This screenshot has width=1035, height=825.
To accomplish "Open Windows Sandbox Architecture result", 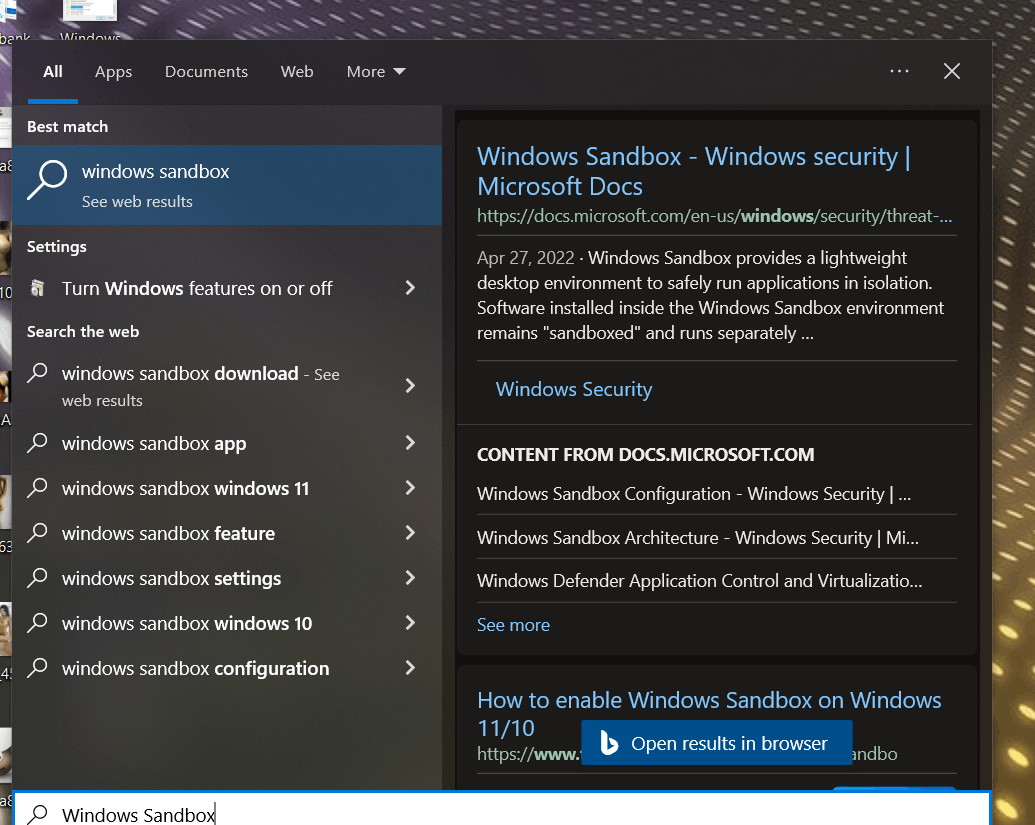I will 698,538.
